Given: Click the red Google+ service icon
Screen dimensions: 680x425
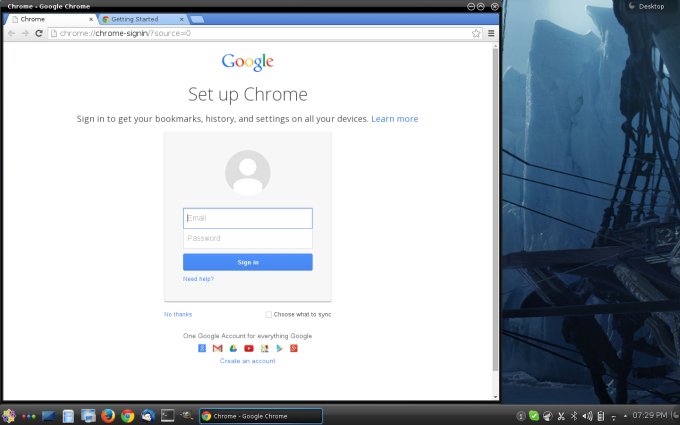Looking at the screenshot, I should pos(294,348).
